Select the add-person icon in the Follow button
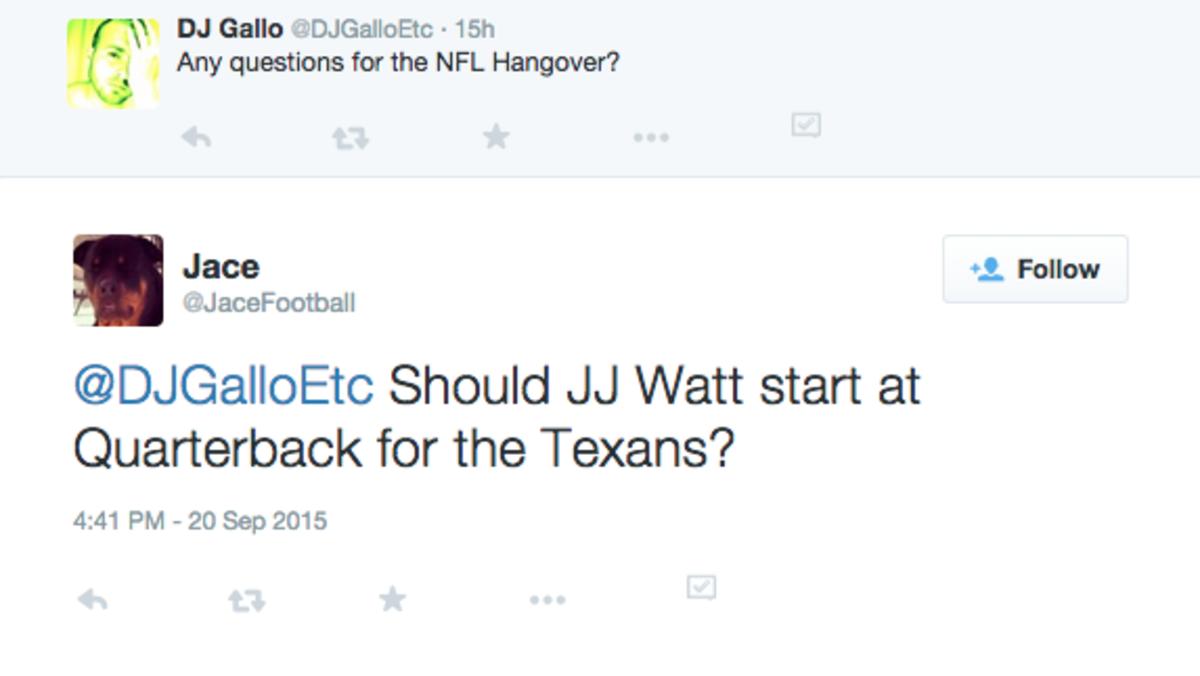The height and width of the screenshot is (676, 1200). pos(987,268)
